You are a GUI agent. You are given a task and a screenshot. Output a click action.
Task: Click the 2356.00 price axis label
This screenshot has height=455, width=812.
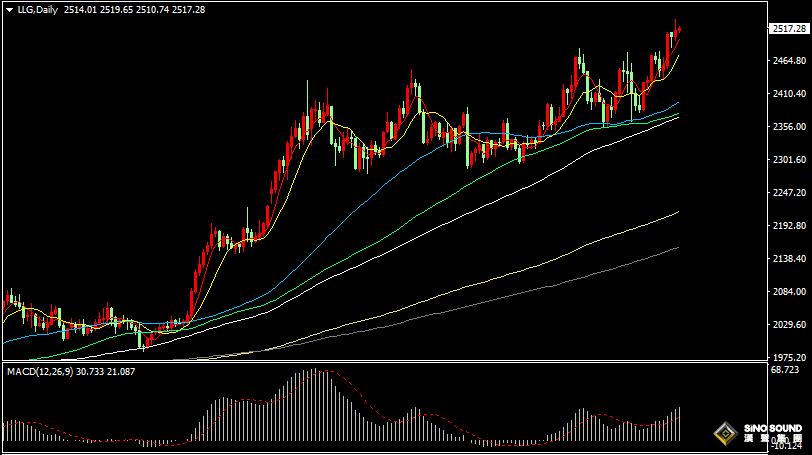click(x=788, y=127)
